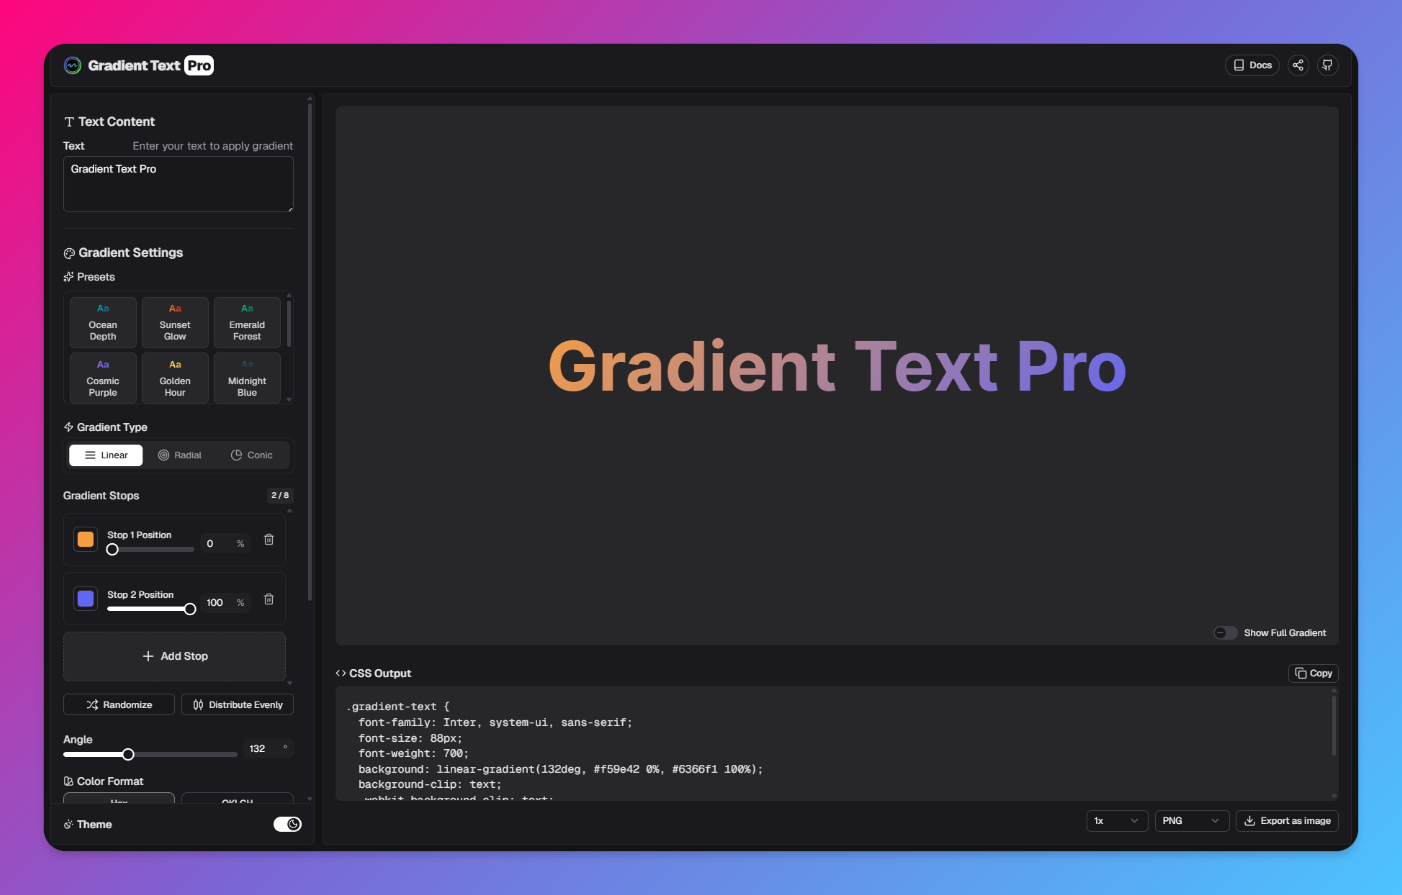This screenshot has width=1402, height=895.
Task: Open Stop 1 orange color swatch
Action: click(x=86, y=540)
